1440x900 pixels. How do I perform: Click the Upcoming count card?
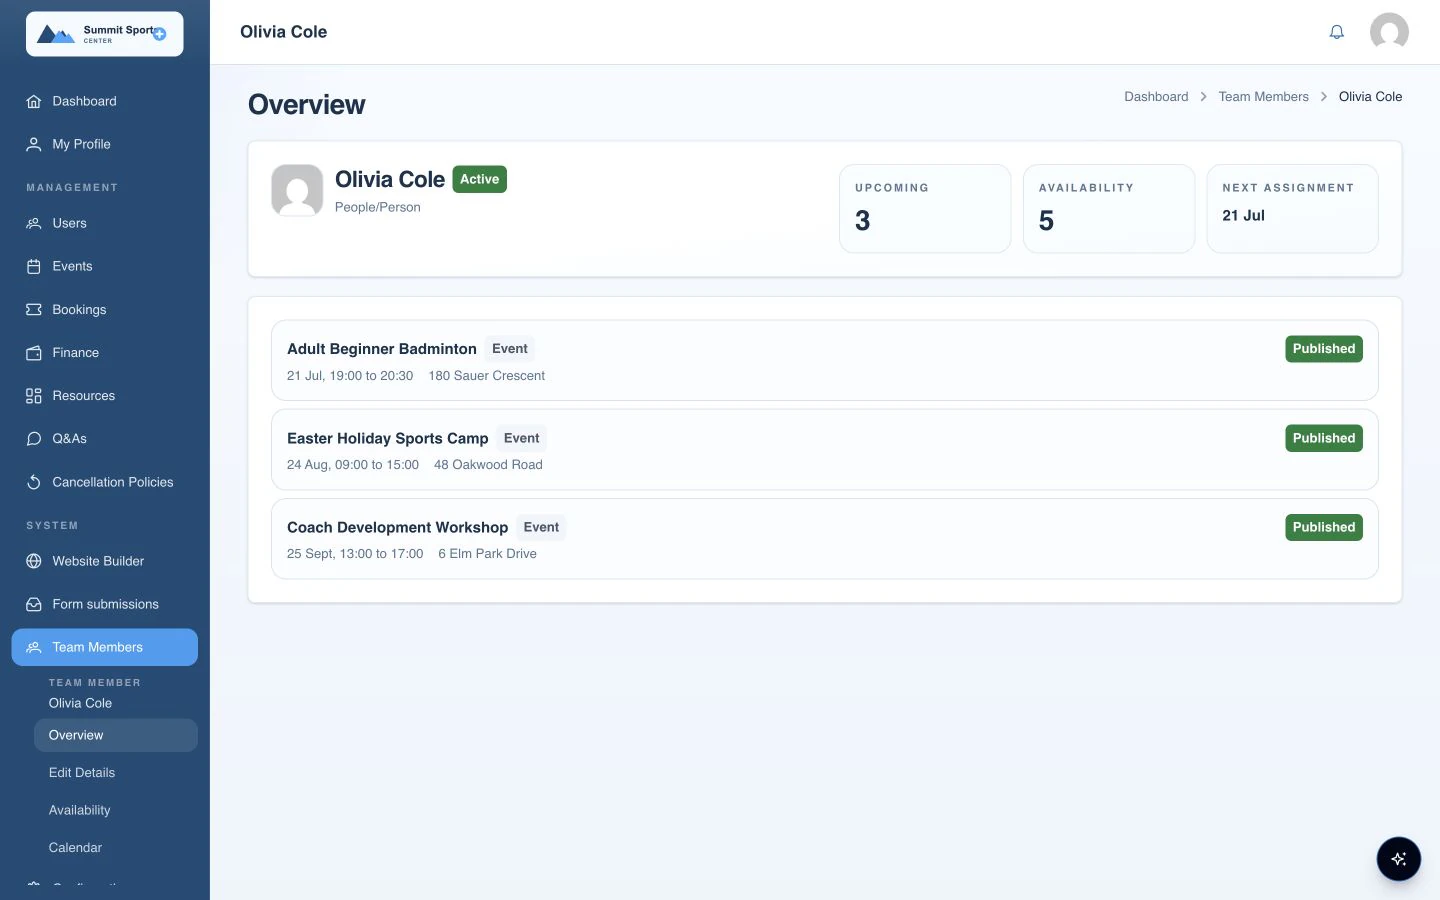click(x=925, y=208)
